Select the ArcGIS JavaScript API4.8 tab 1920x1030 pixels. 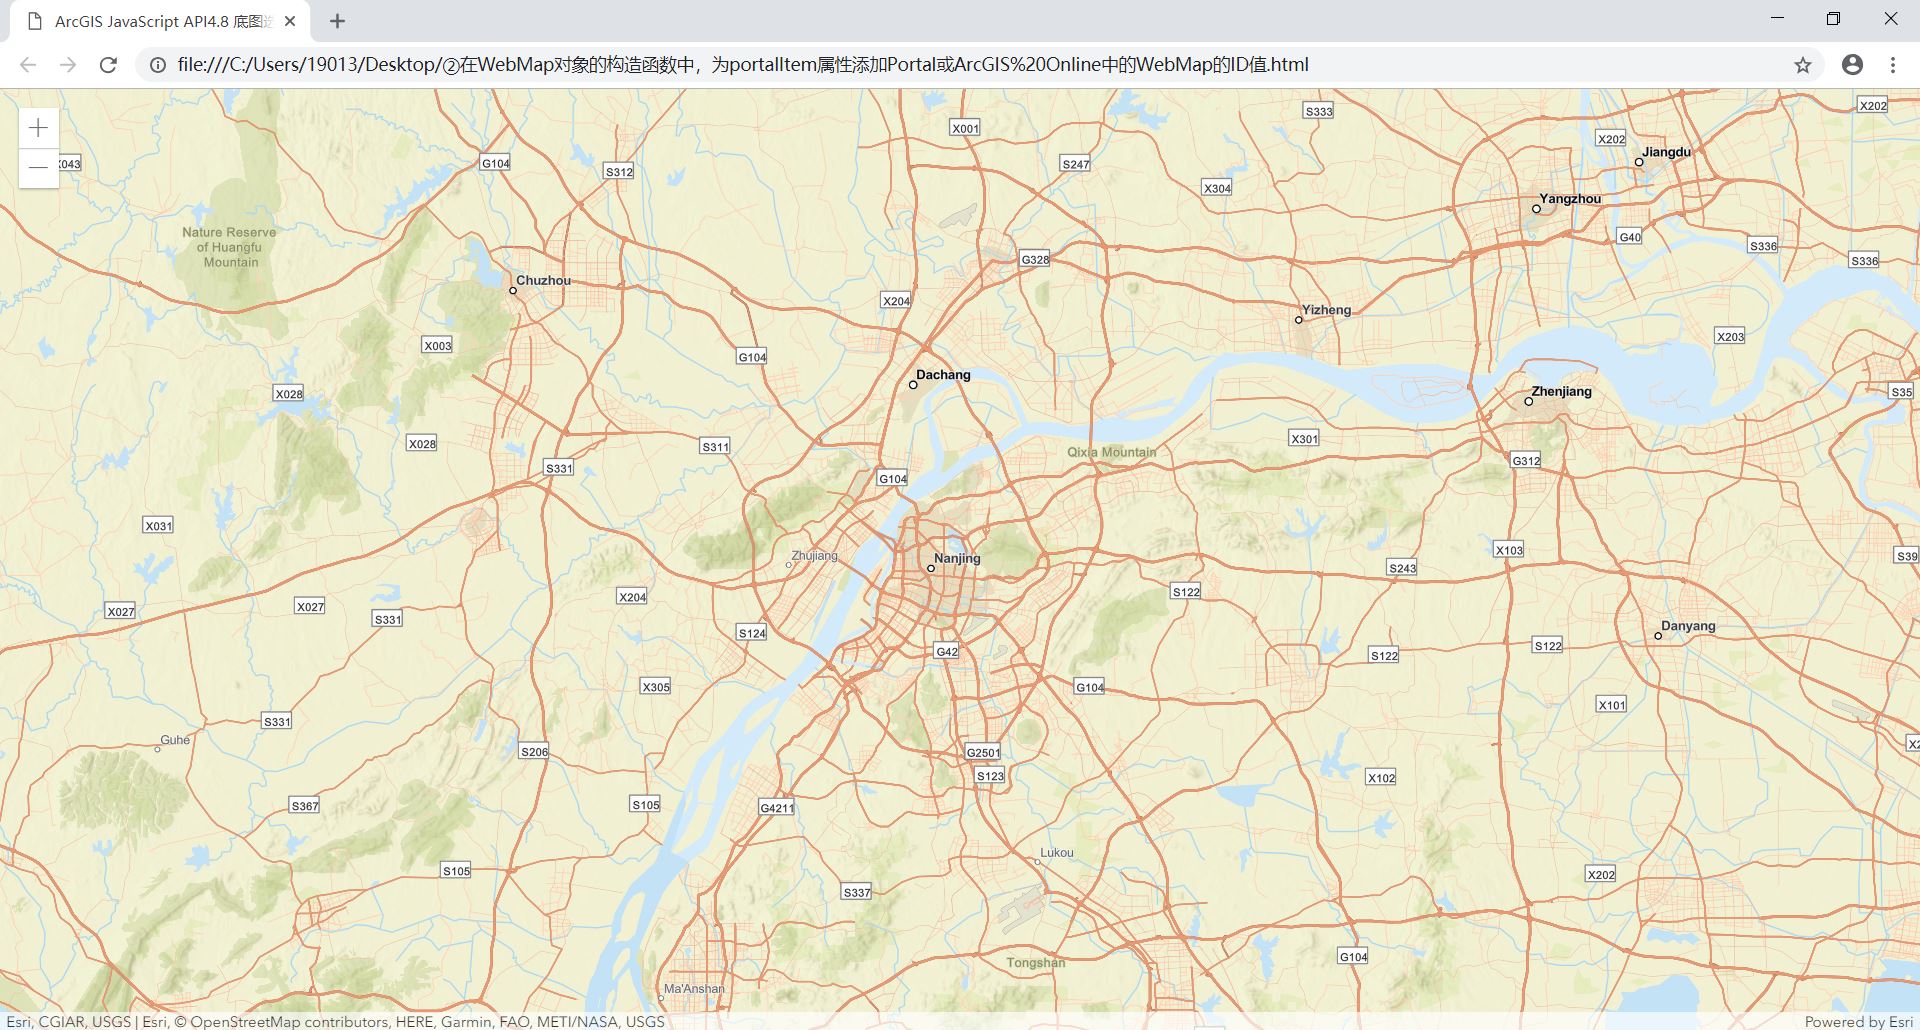pyautogui.click(x=160, y=21)
